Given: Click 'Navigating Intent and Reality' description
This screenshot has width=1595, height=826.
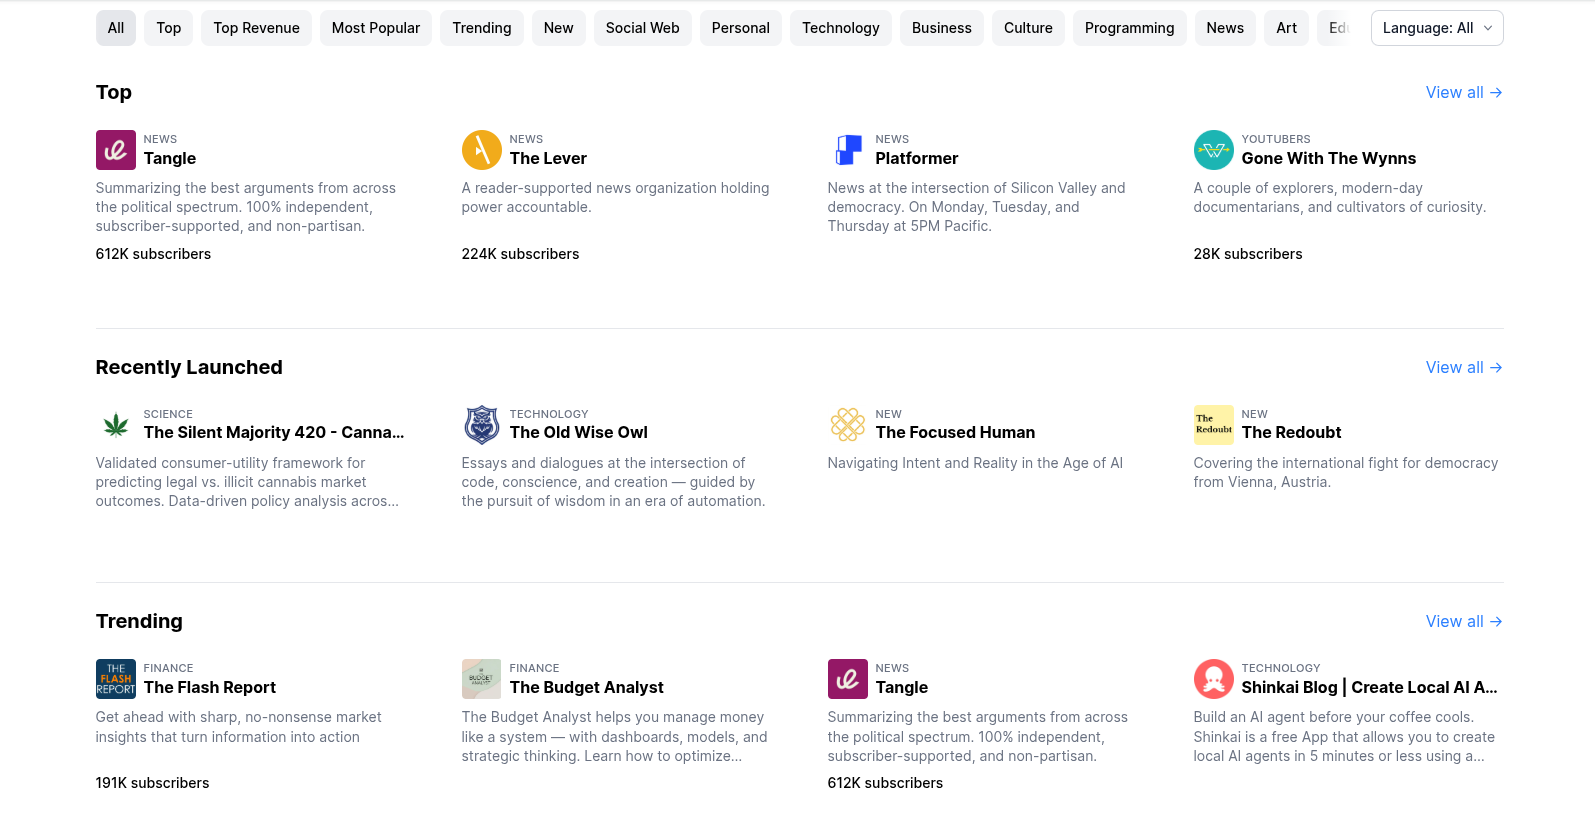Looking at the screenshot, I should [975, 463].
